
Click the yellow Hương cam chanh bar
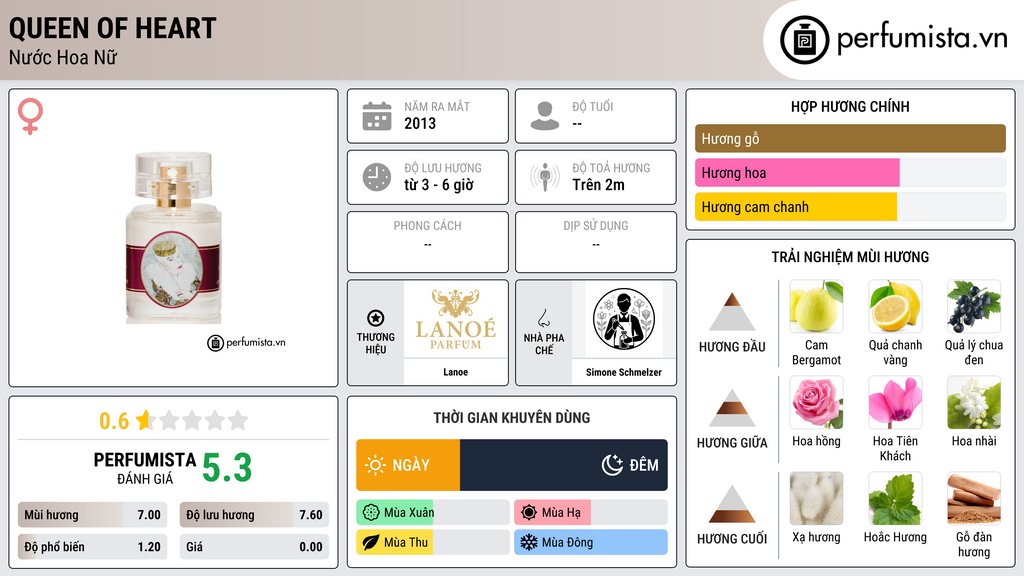(x=796, y=206)
